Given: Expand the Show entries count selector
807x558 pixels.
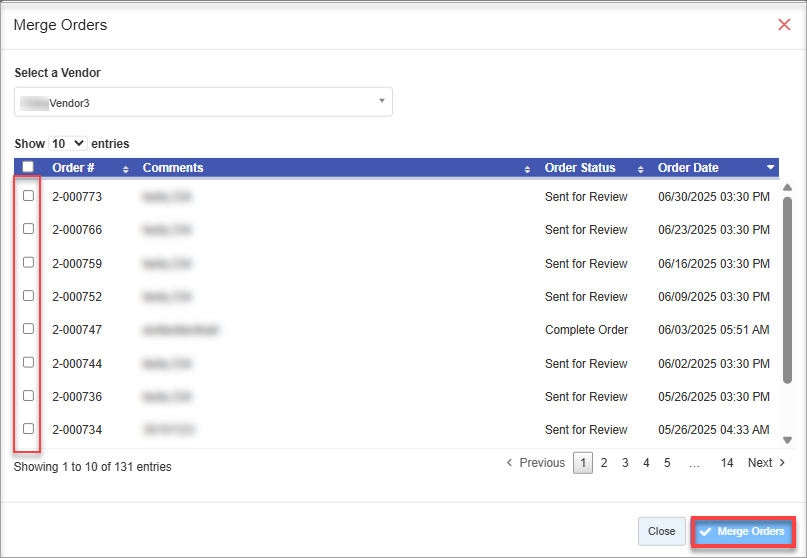Looking at the screenshot, I should coord(69,144).
